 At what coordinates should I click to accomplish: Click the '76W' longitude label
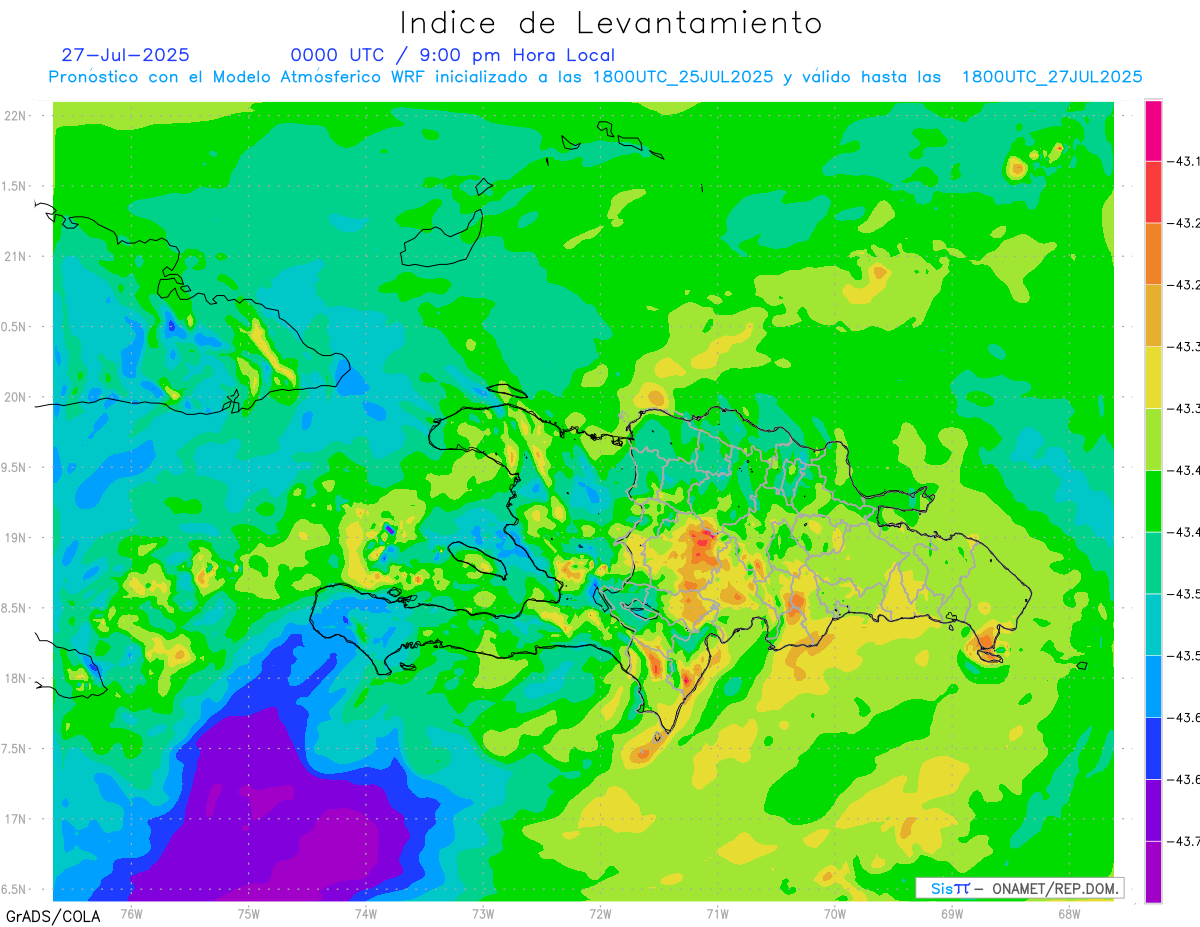pyautogui.click(x=131, y=913)
